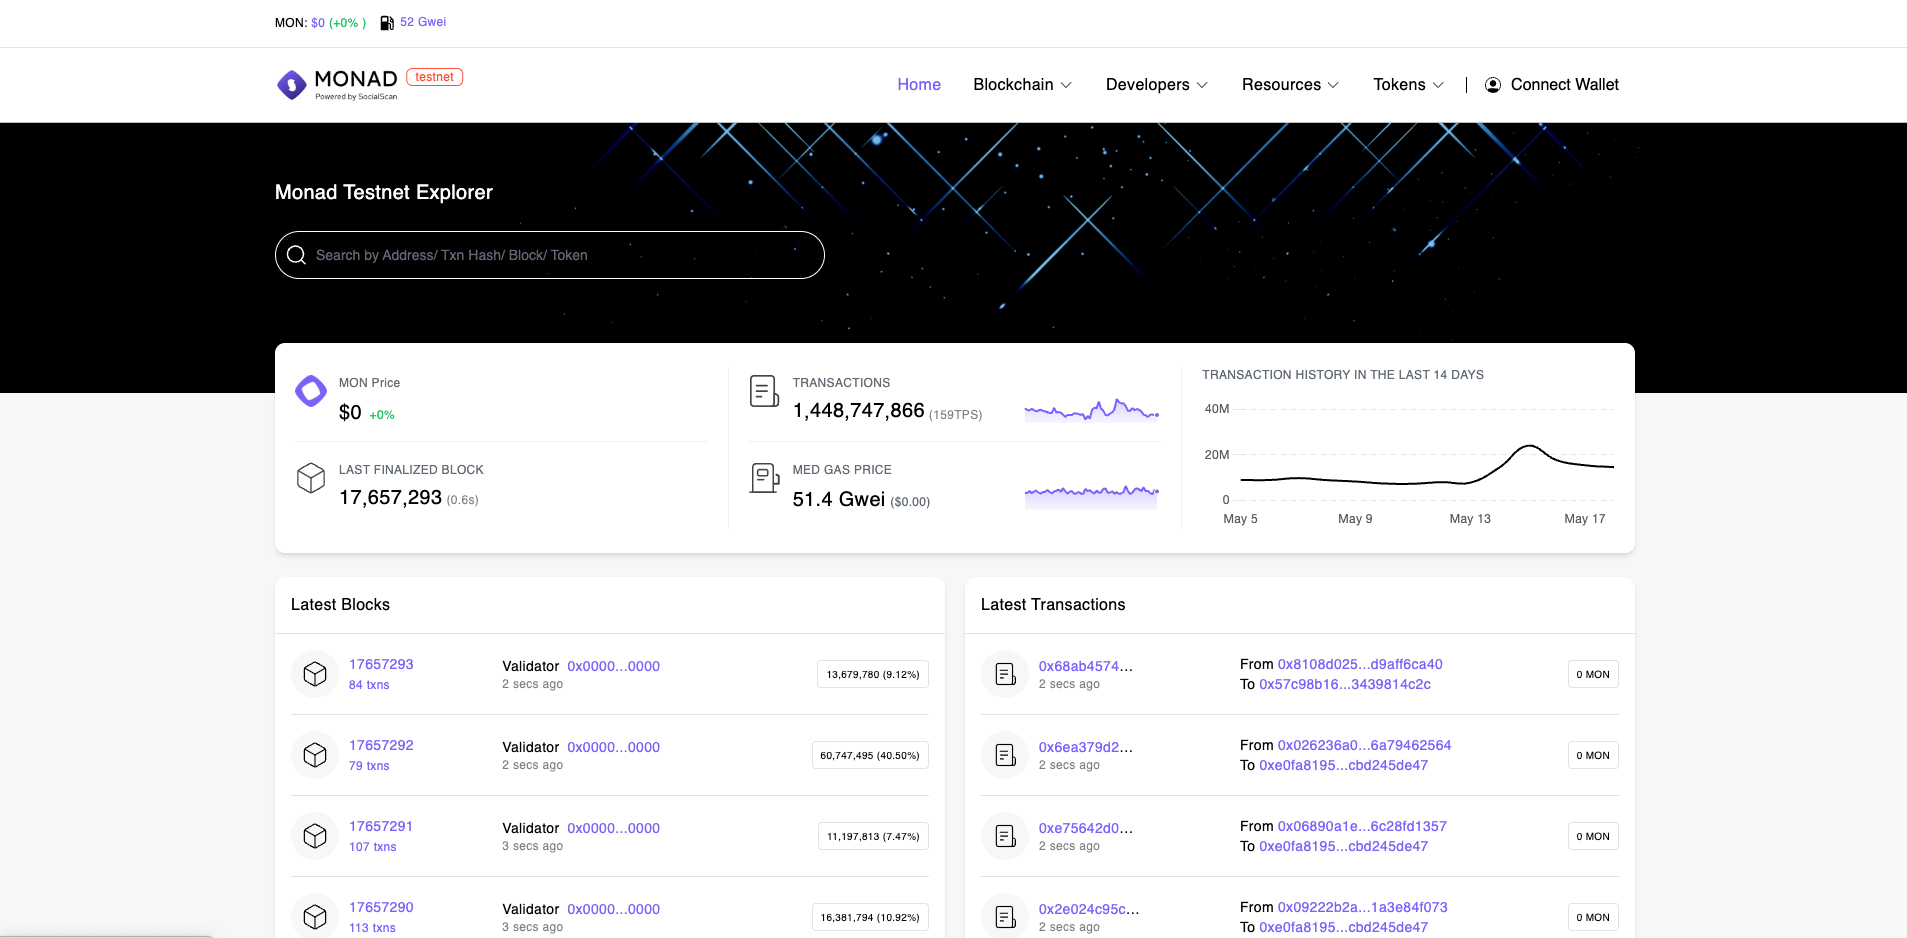Expand the Tokens menu chevron

(1438, 86)
